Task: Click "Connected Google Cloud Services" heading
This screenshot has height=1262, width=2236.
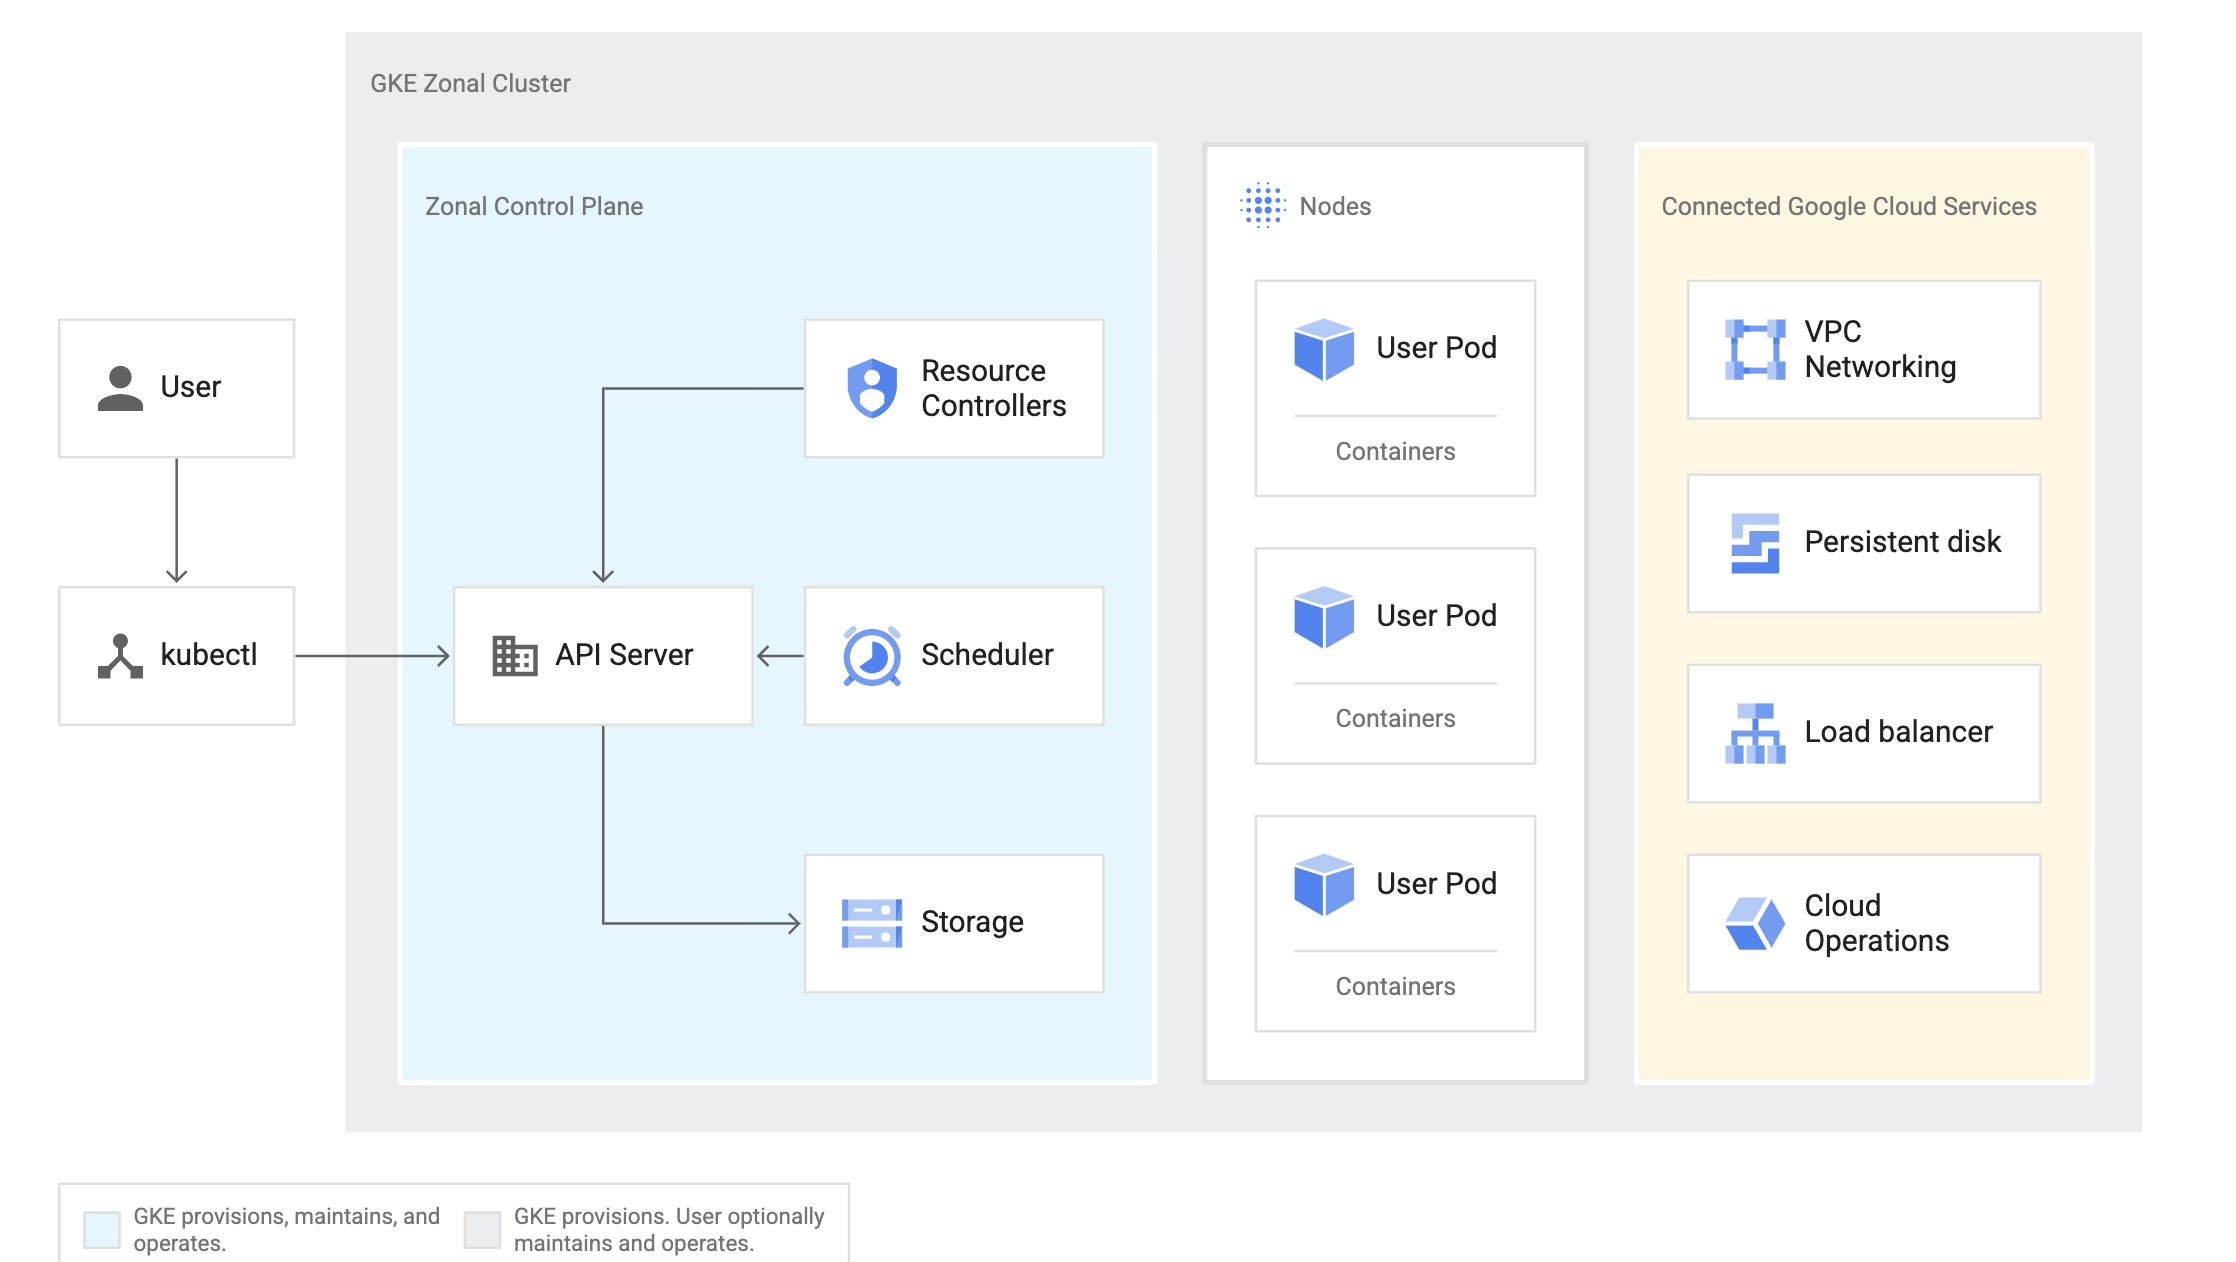Action: [1849, 206]
